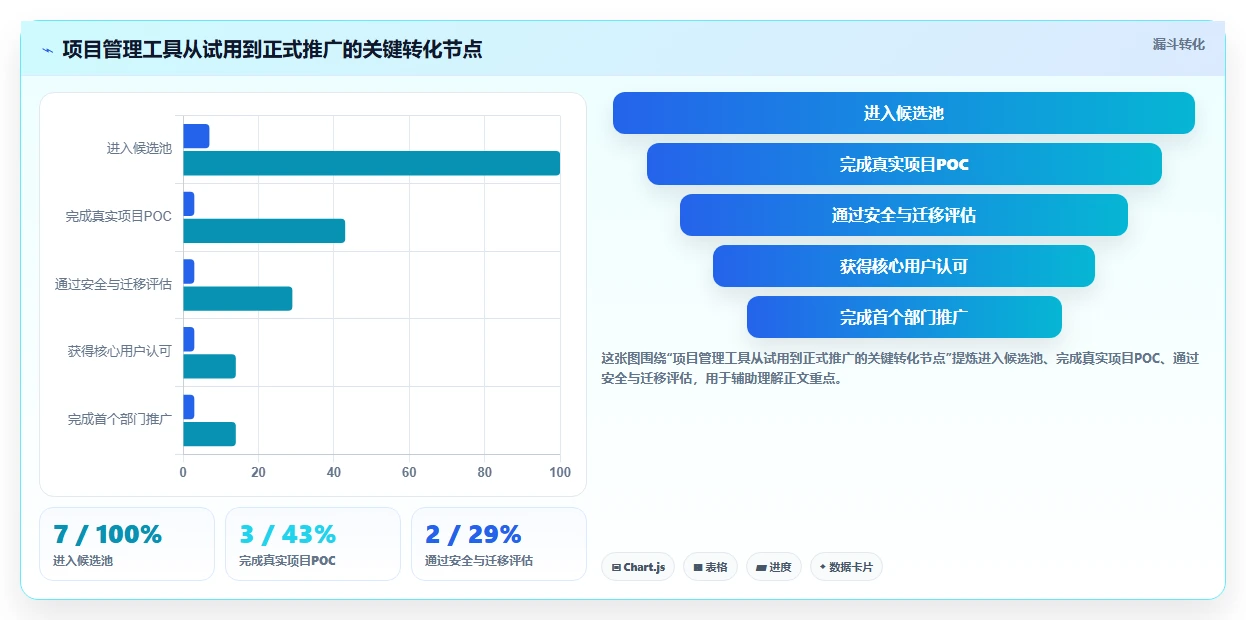
Task: Click the x-axis tick value 40
Action: pos(334,472)
